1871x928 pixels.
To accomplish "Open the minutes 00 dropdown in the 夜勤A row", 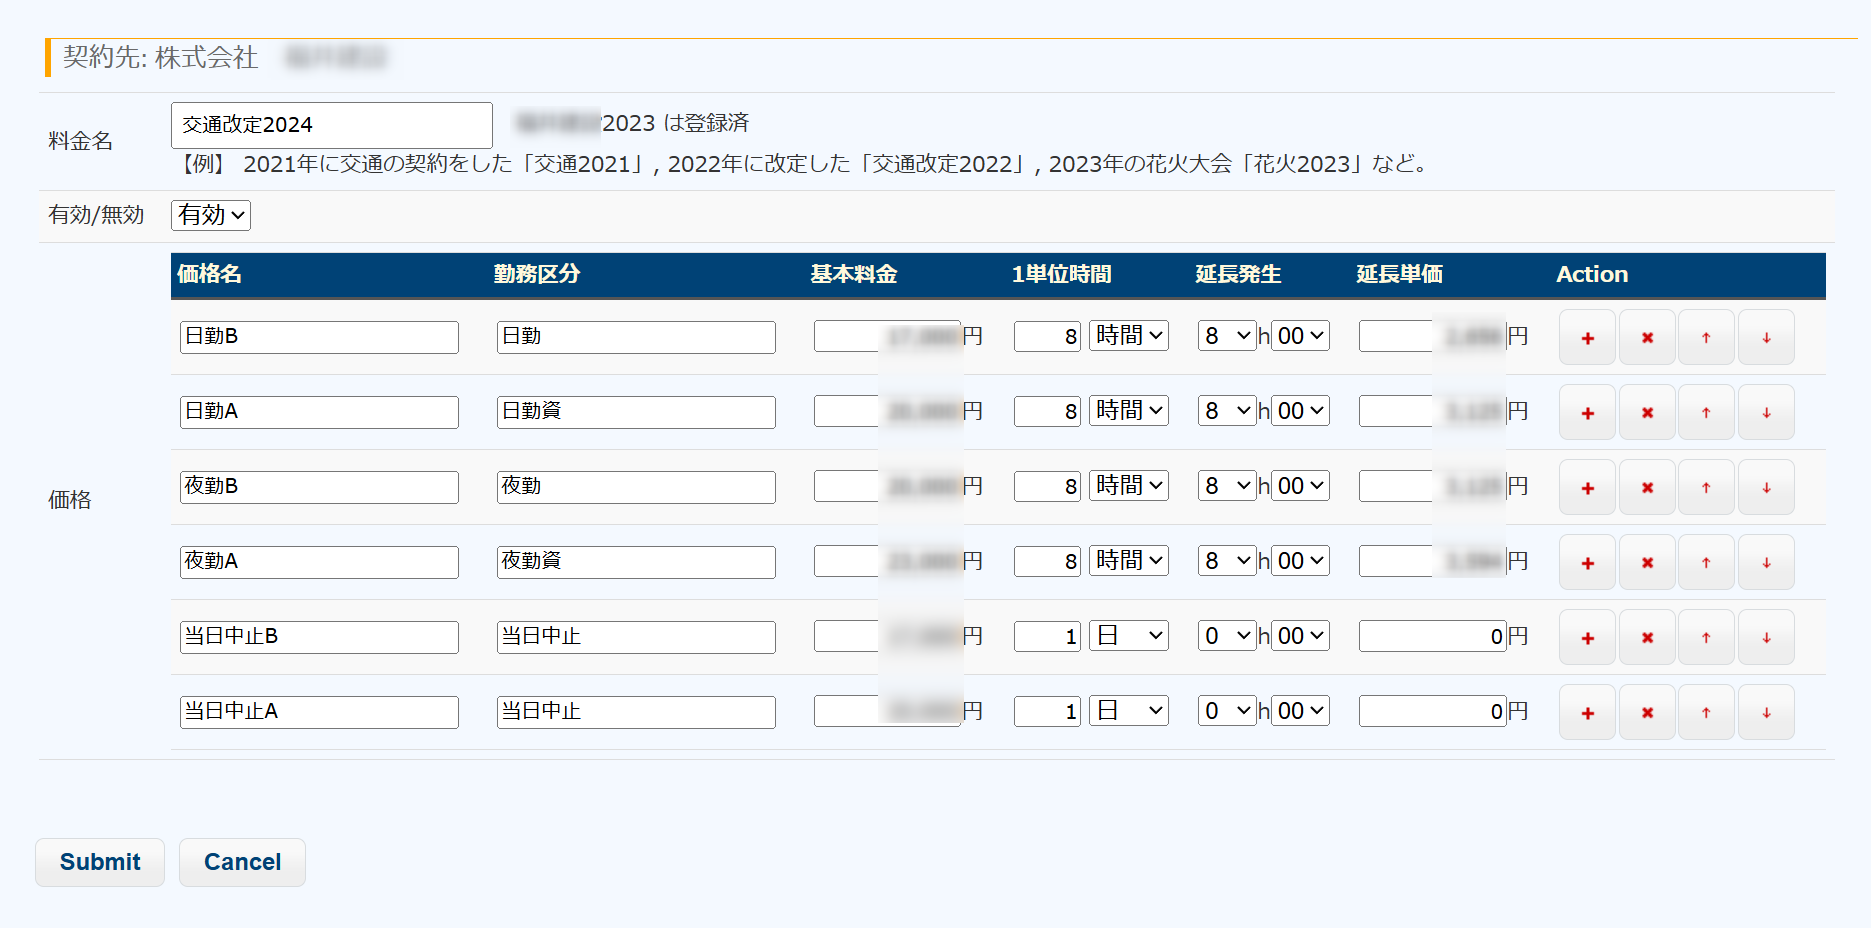I will tap(1300, 561).
